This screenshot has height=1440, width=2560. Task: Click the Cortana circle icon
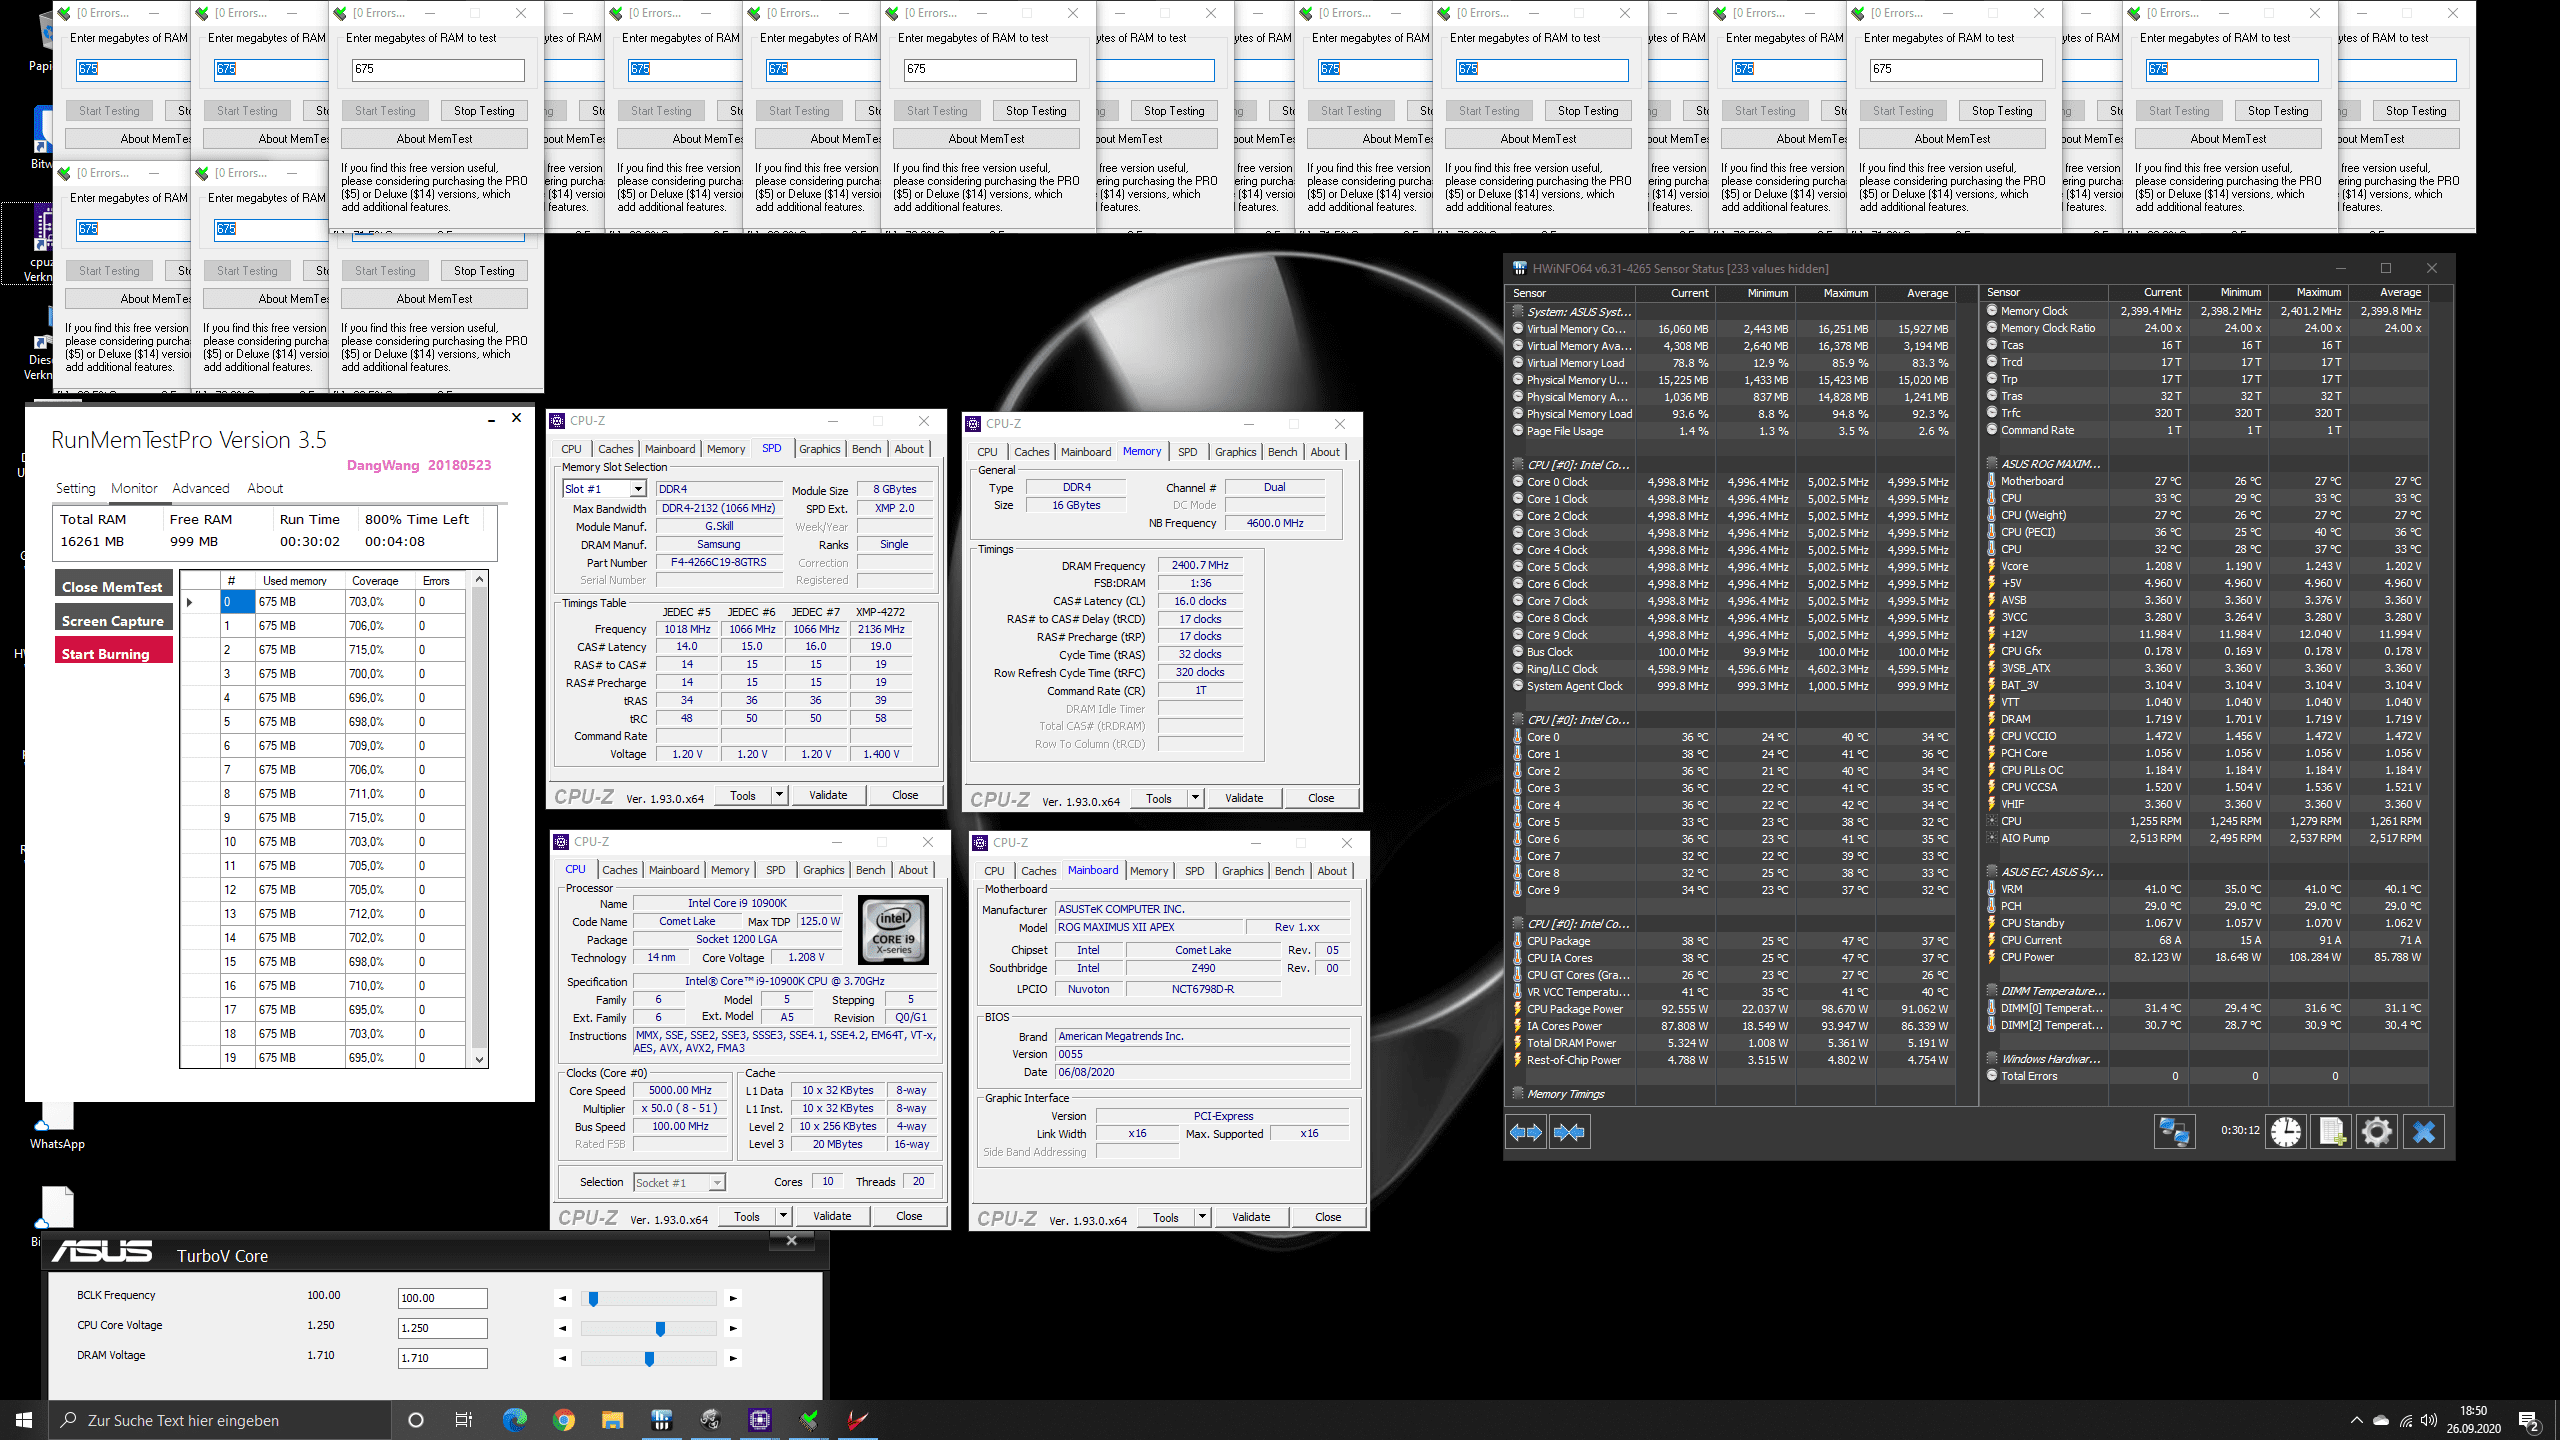[416, 1420]
